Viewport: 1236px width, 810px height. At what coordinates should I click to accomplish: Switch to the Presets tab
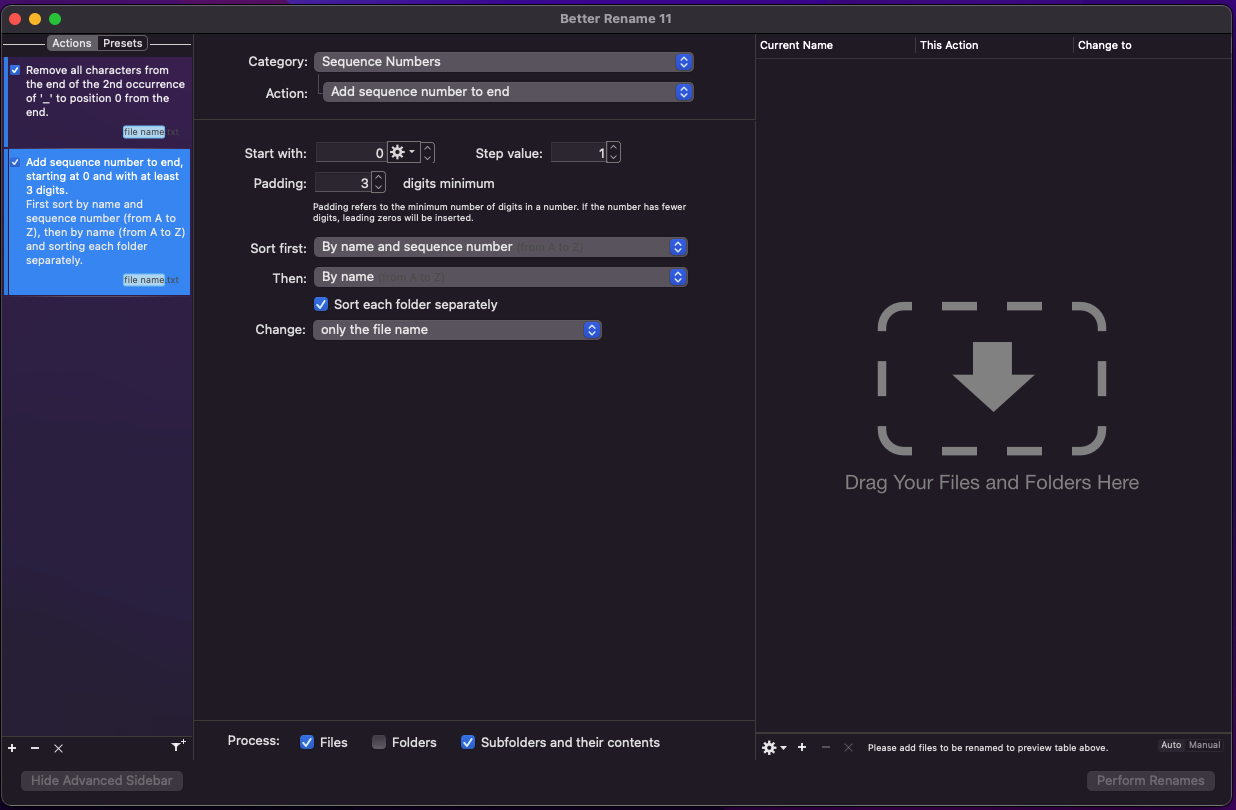point(123,43)
